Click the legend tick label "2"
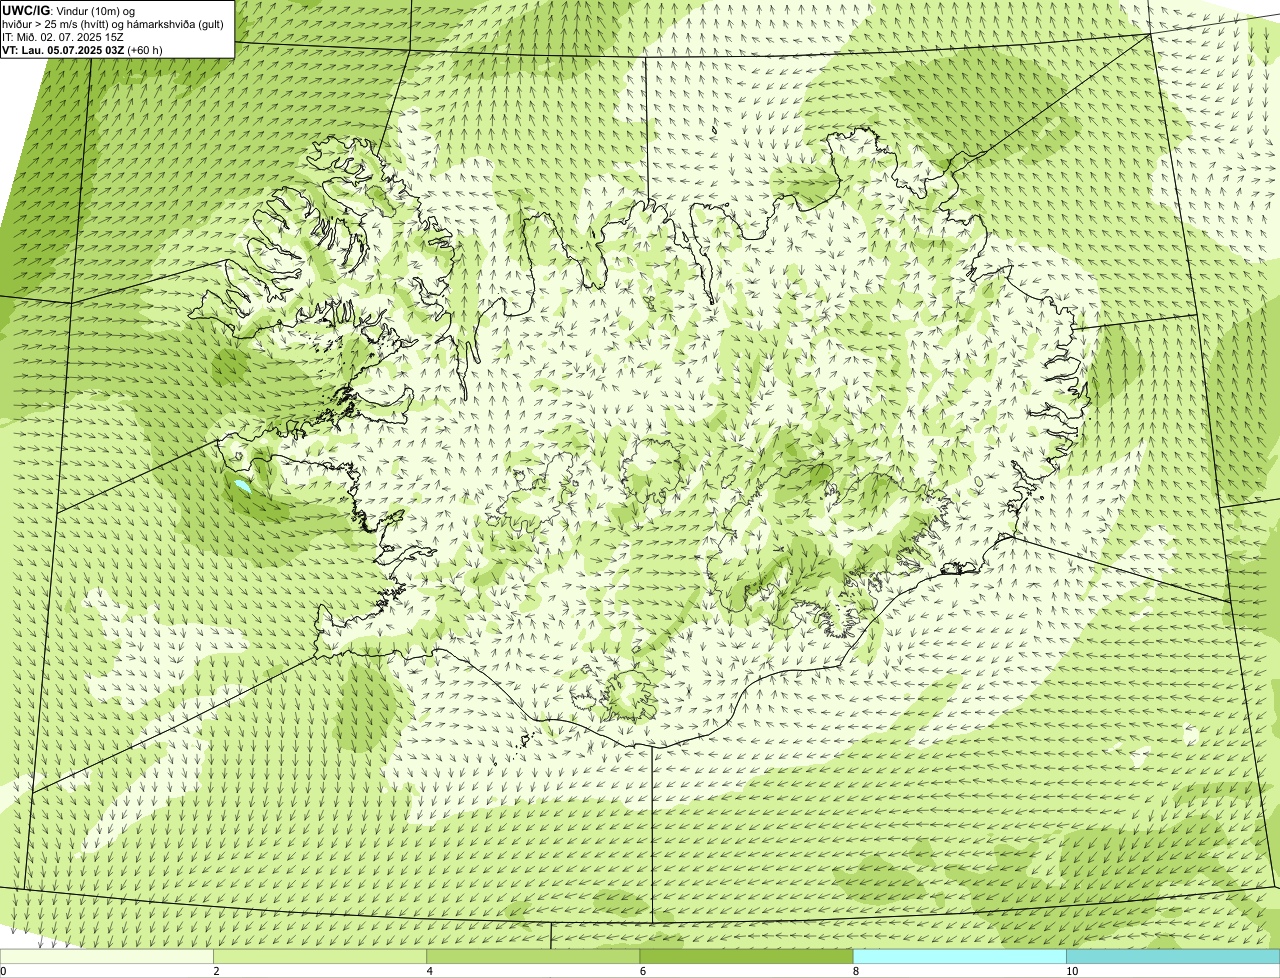This screenshot has width=1280, height=978. pos(216,971)
